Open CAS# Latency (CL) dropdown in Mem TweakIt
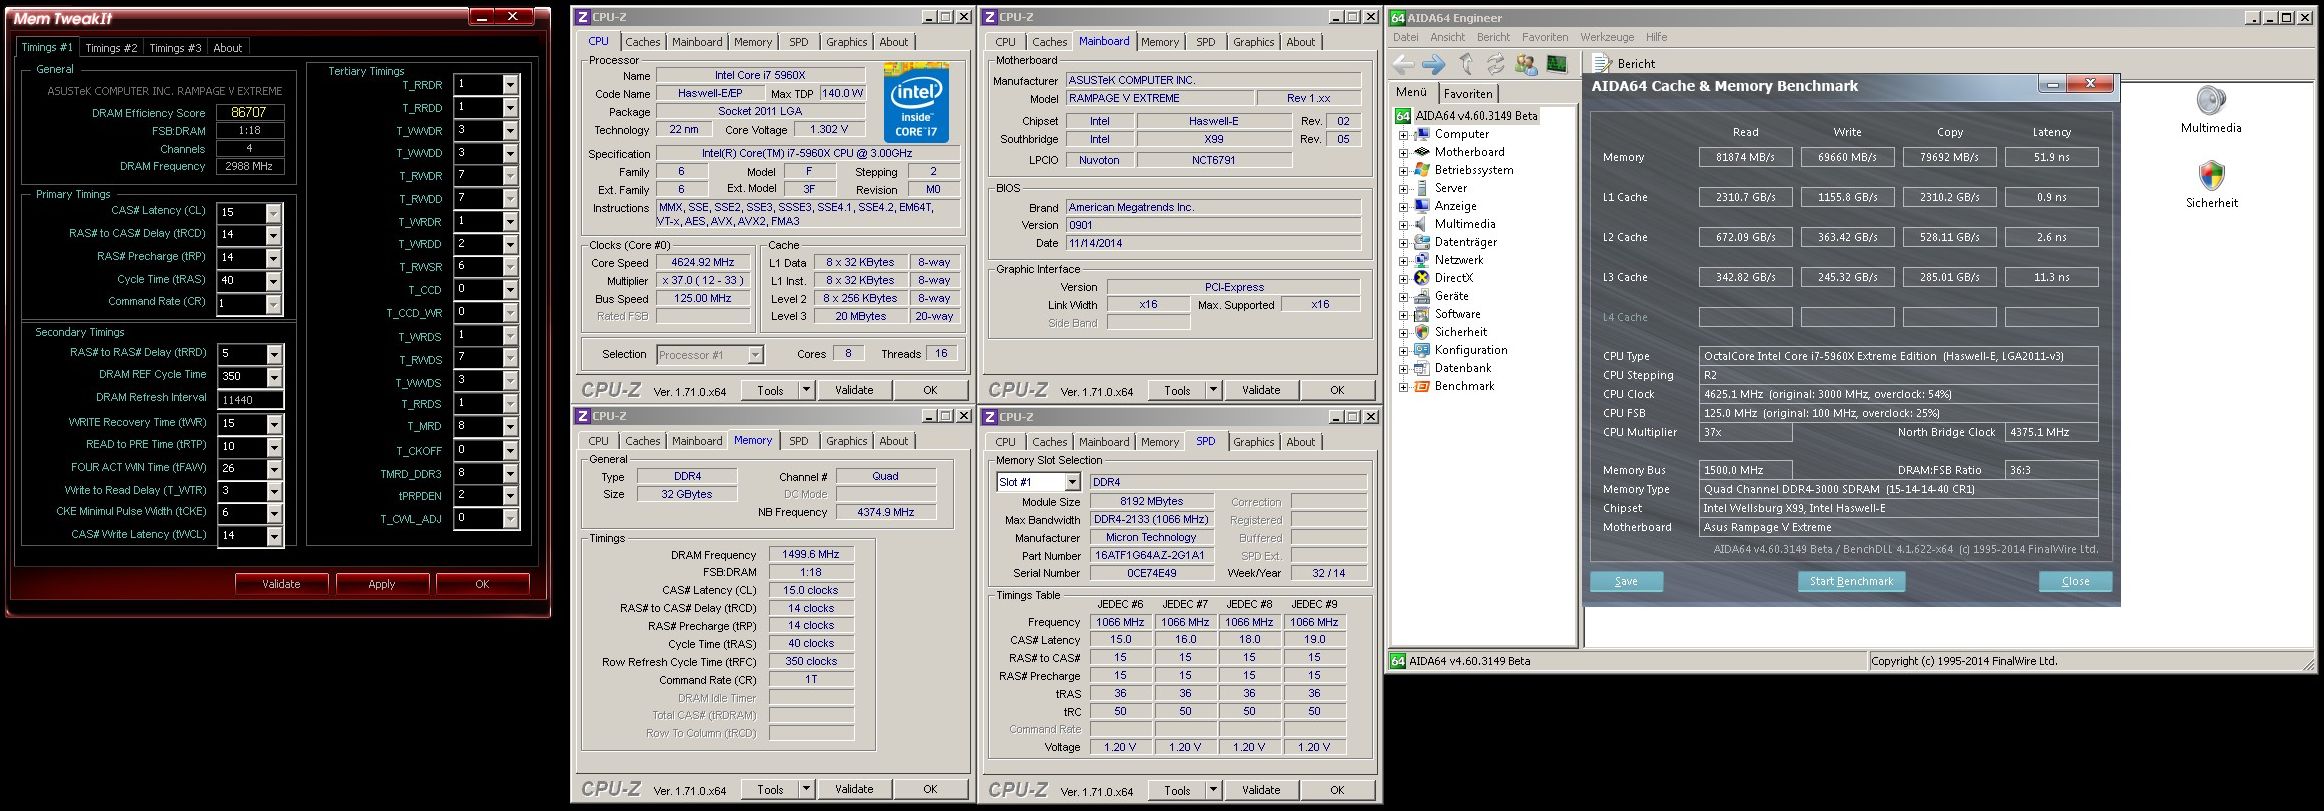Screen dimensions: 2324x811 [273, 213]
